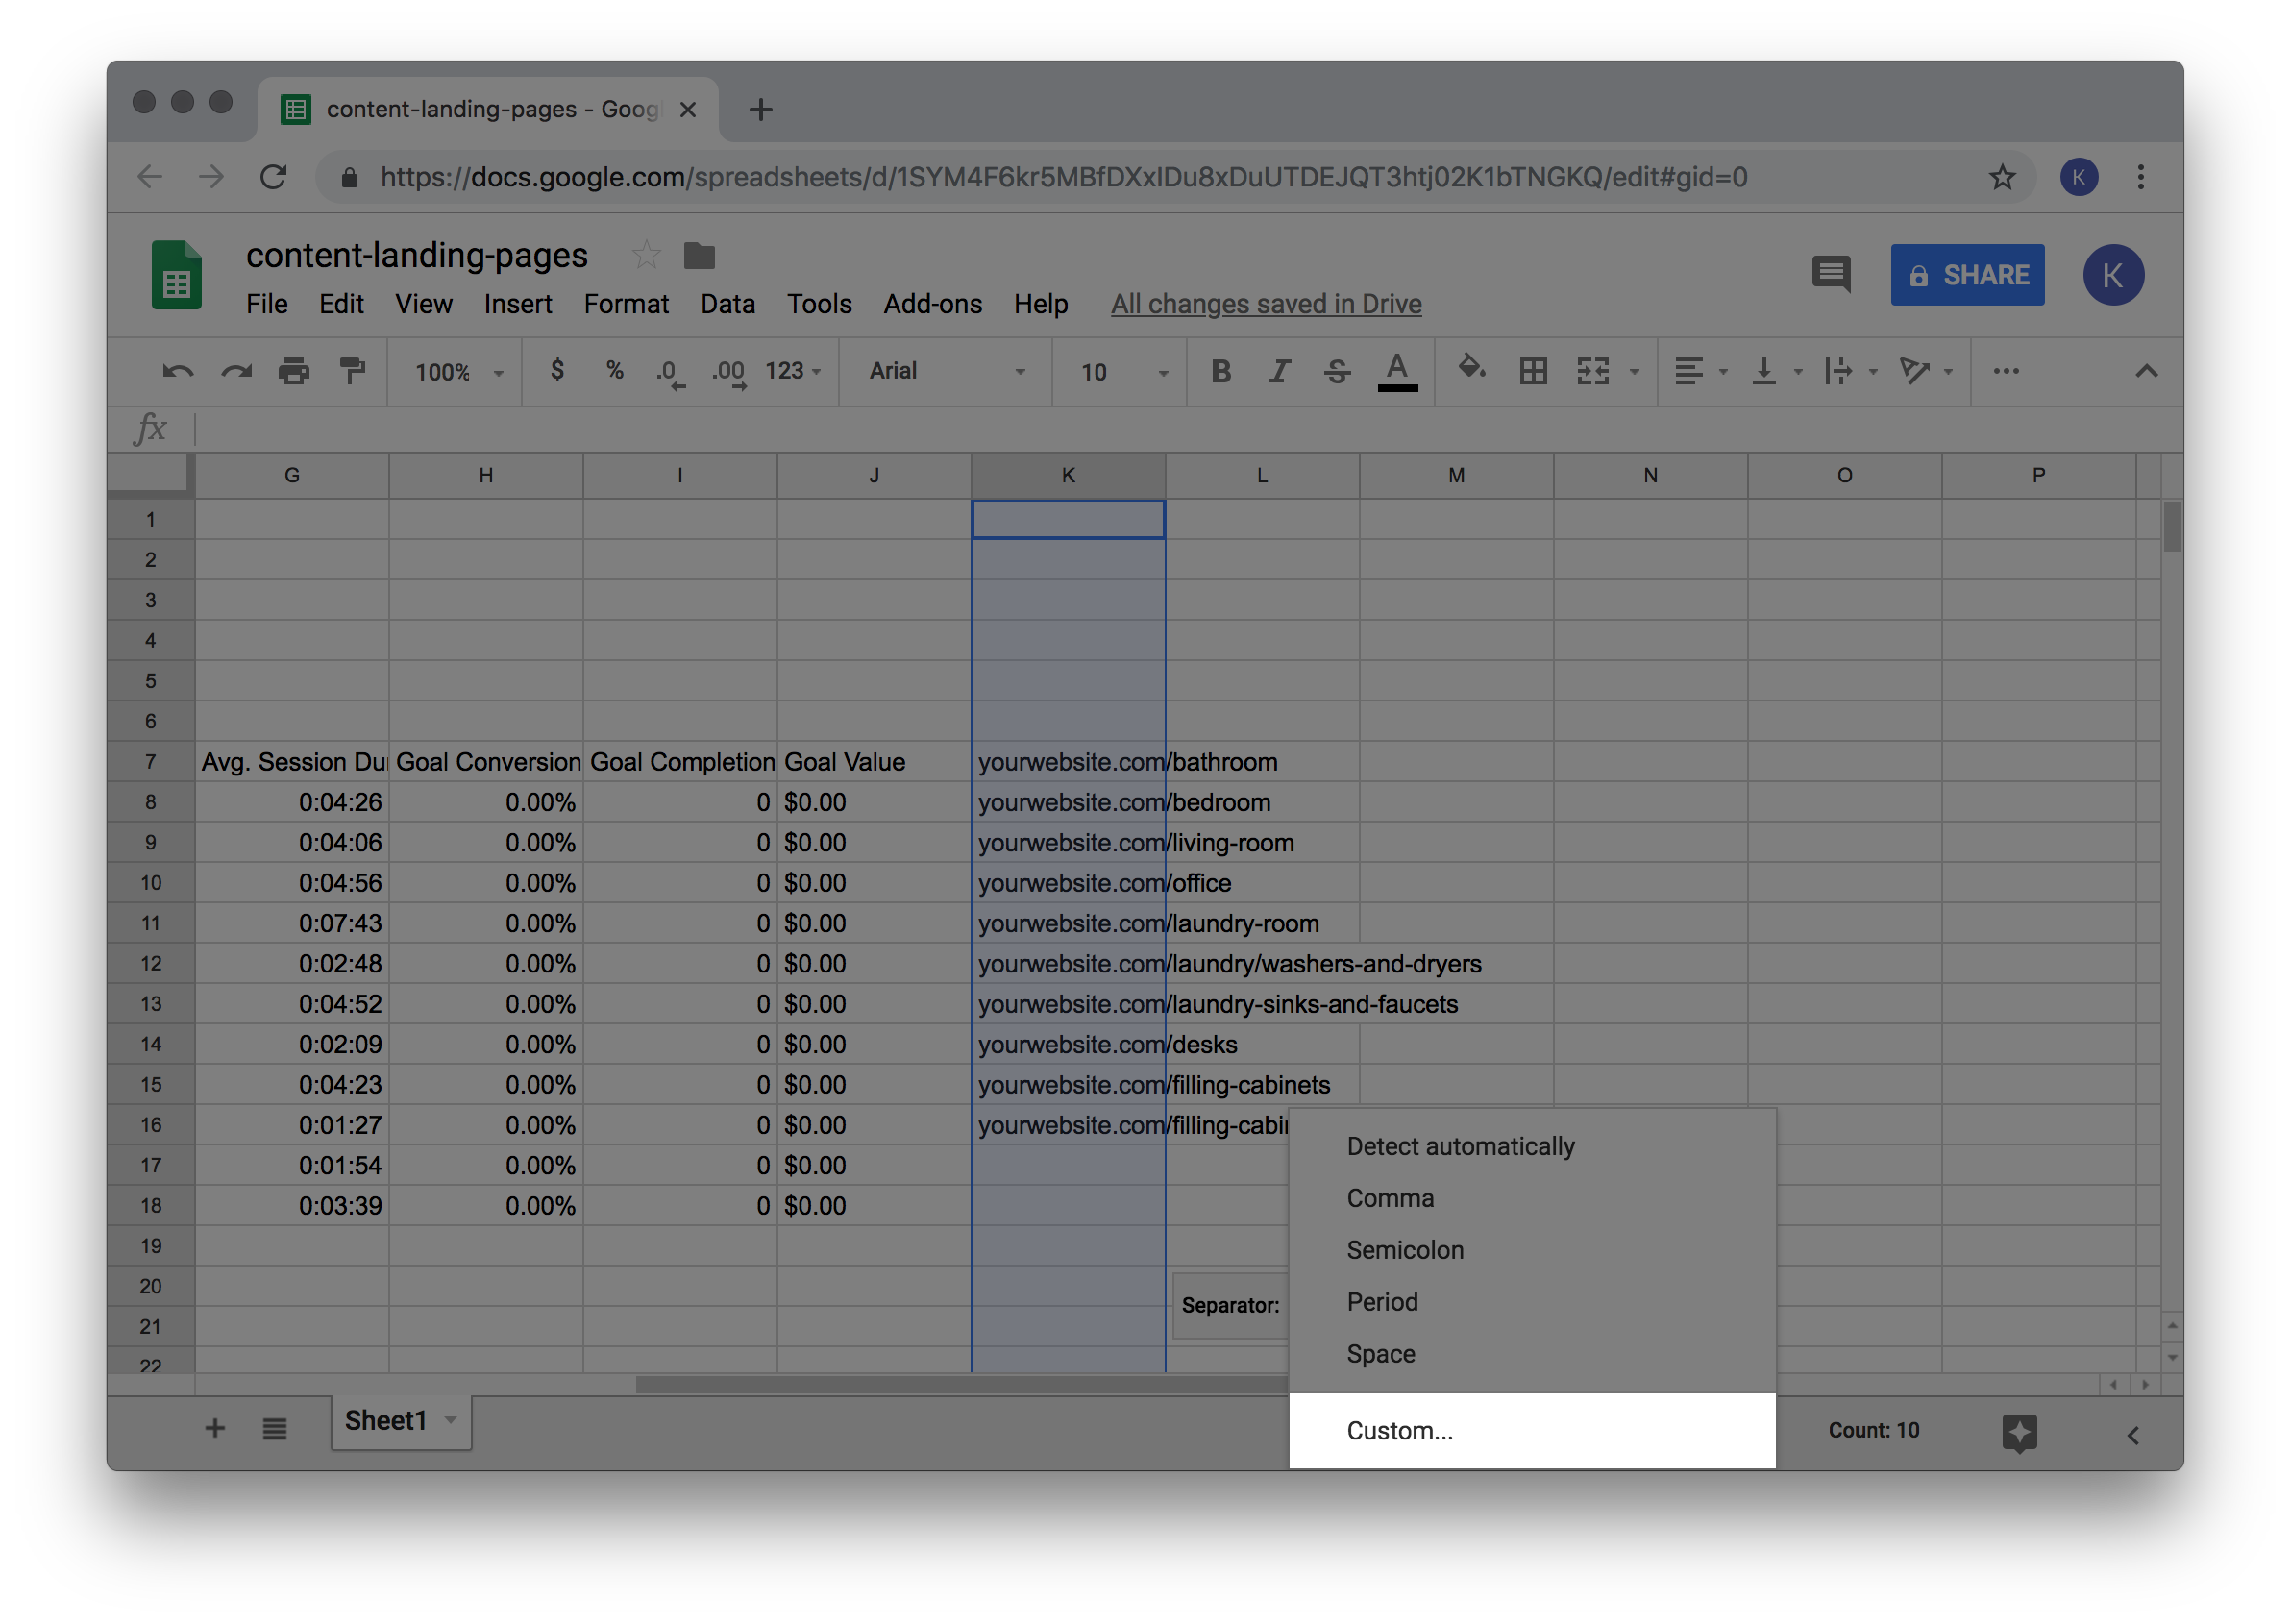Open the All sheets list icon
Screen dimensions: 2291x1624
coord(275,1428)
